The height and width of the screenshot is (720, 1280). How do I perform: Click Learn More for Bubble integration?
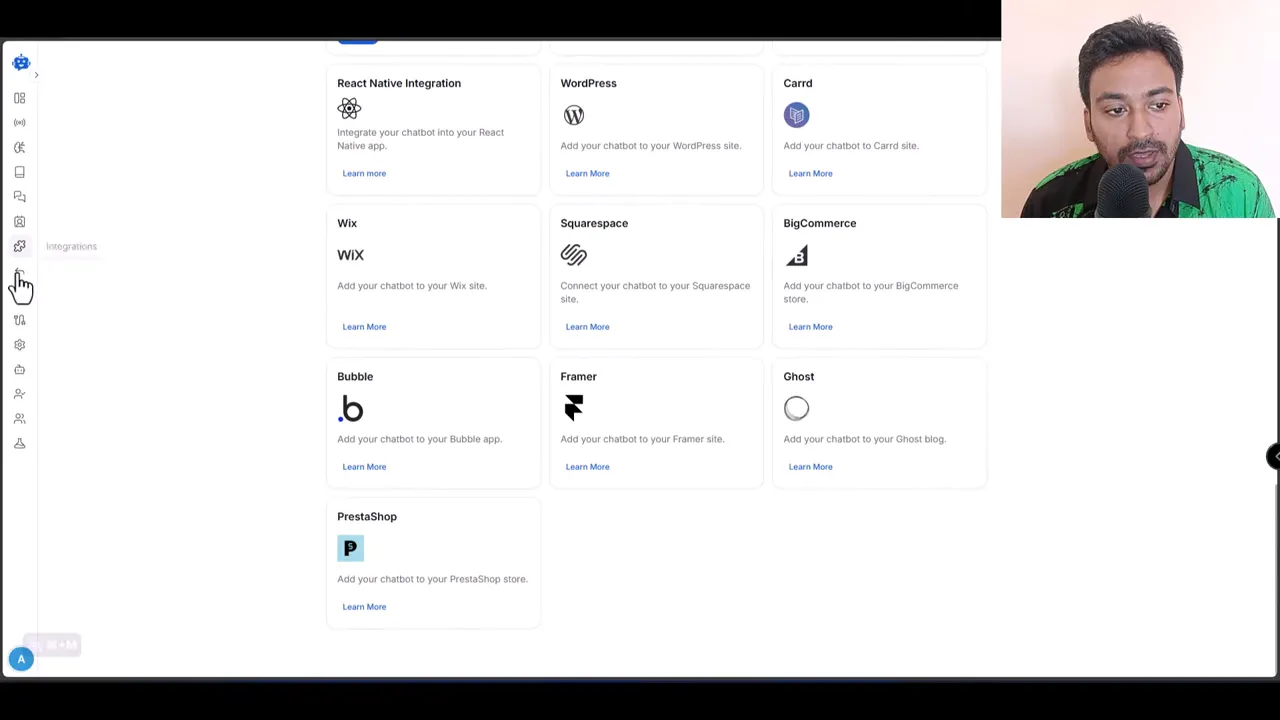364,466
